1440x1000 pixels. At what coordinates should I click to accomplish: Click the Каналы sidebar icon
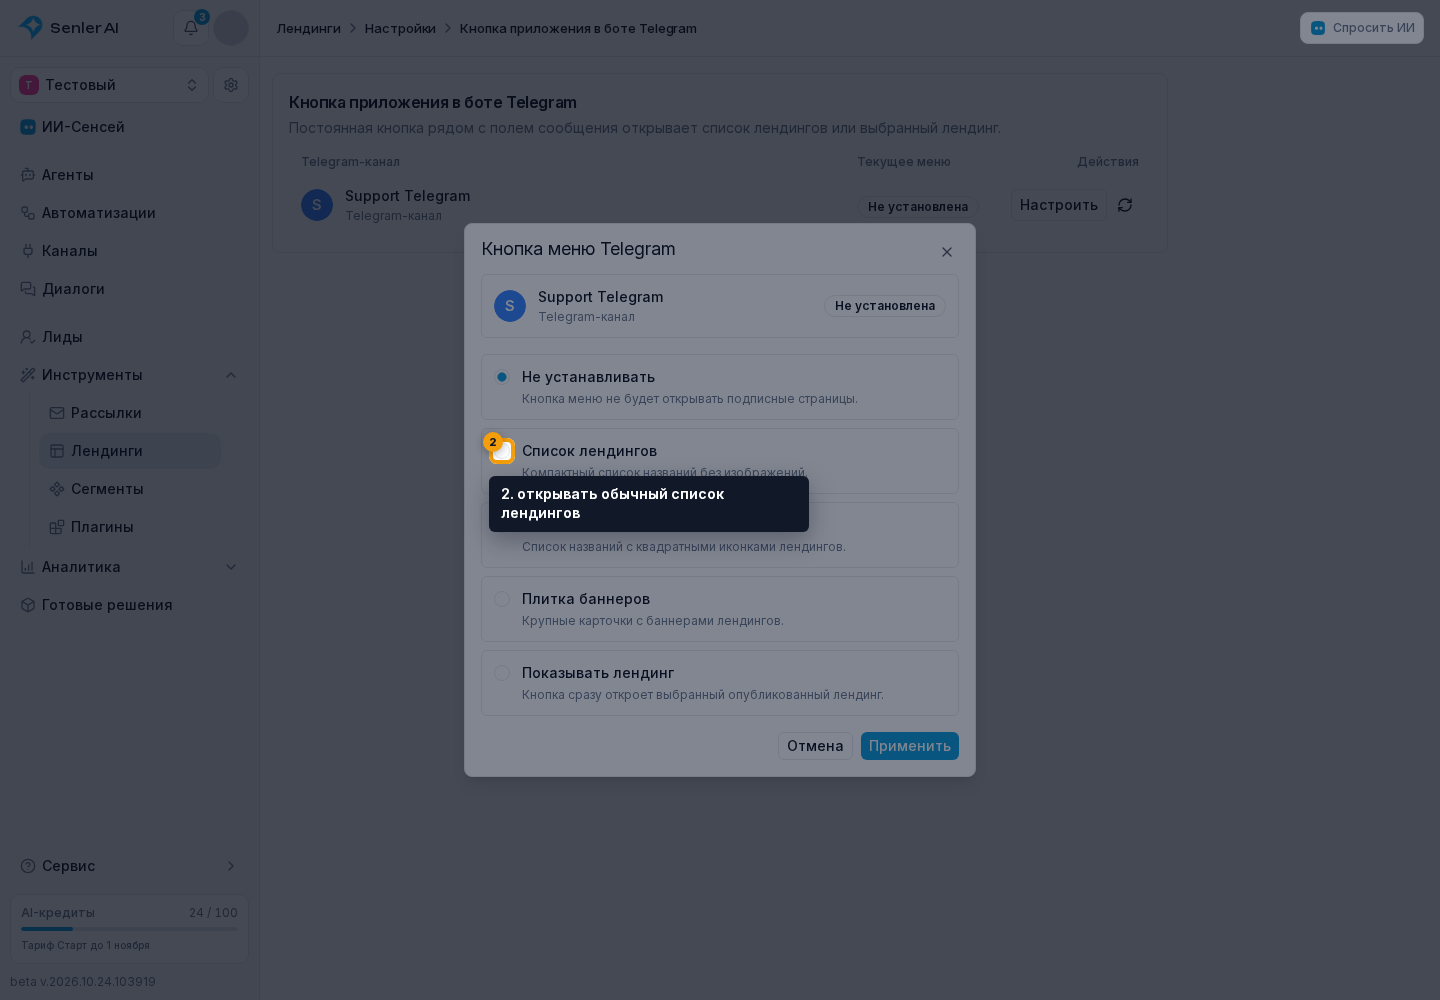pyautogui.click(x=28, y=251)
